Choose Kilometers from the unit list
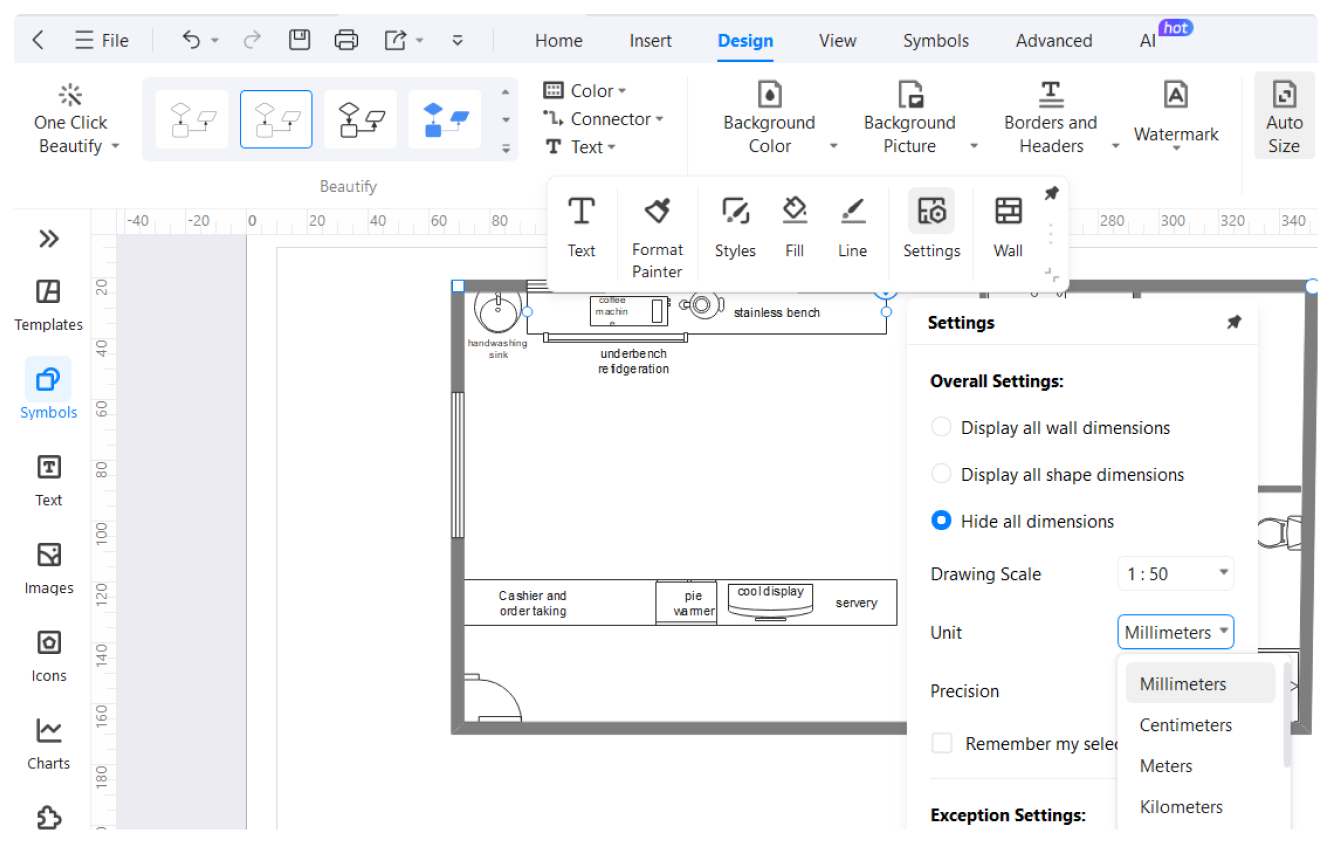The width and height of the screenshot is (1332, 844). (1200, 807)
